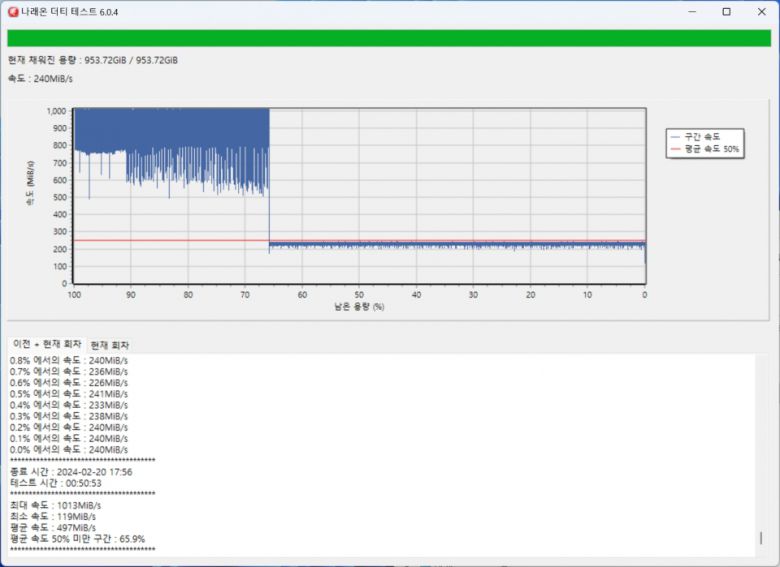Click the 남은 용량 (%) axis label
Screen dimensions: 780x567
[359, 307]
